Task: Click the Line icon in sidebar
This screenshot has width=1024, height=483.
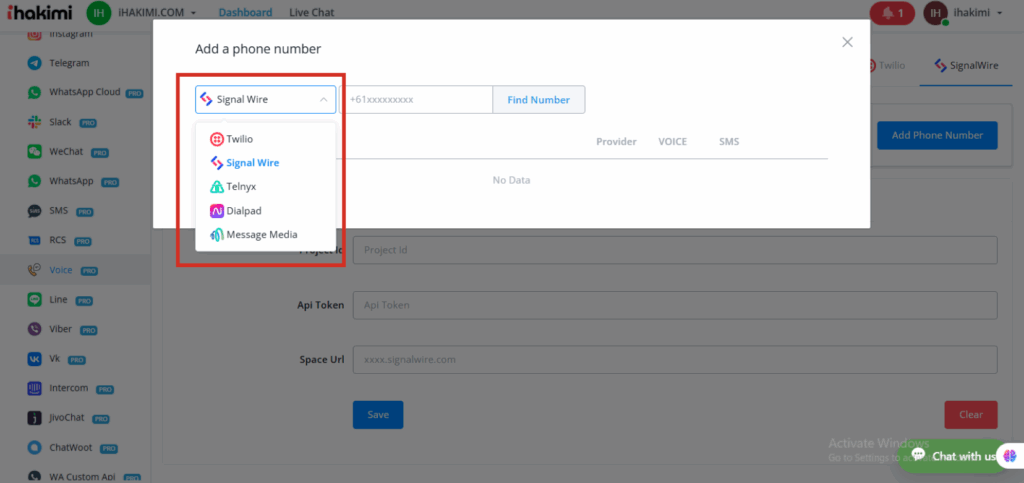Action: pyautogui.click(x=35, y=300)
